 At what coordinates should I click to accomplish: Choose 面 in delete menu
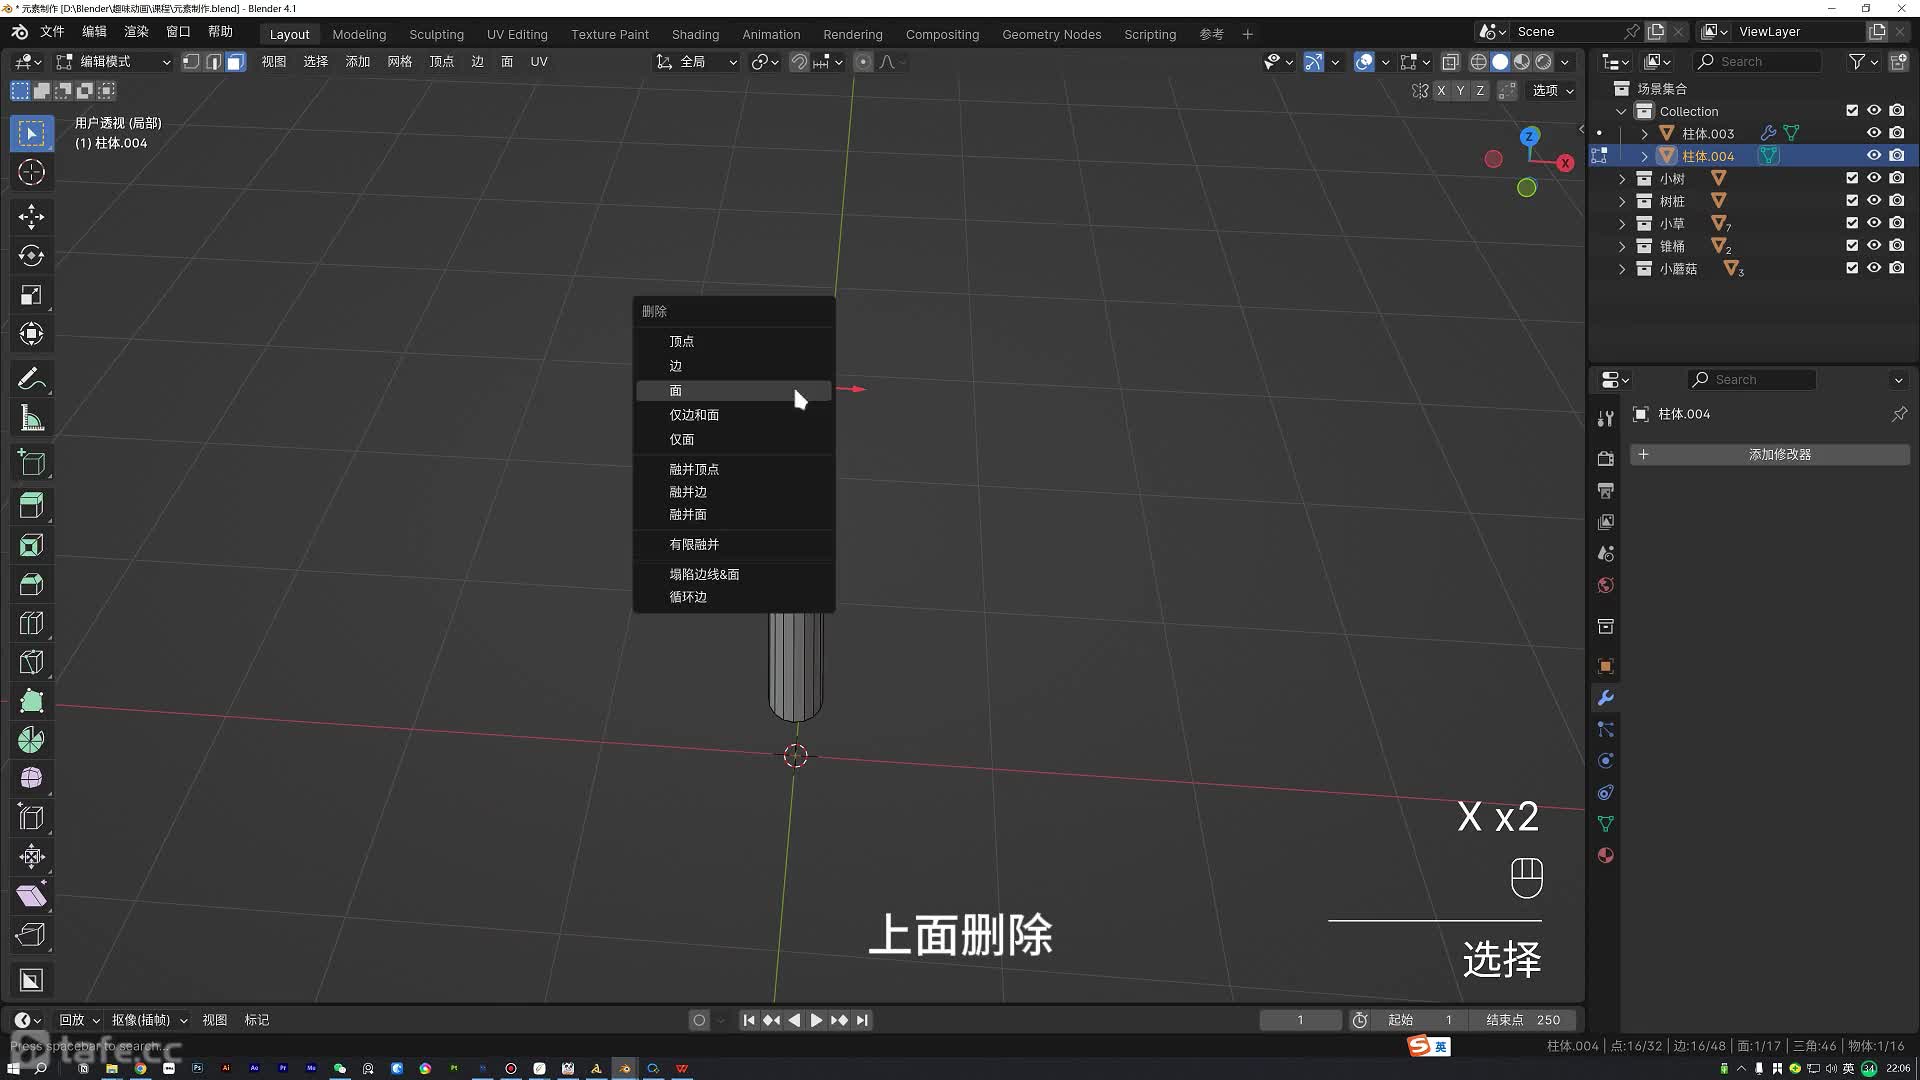734,390
